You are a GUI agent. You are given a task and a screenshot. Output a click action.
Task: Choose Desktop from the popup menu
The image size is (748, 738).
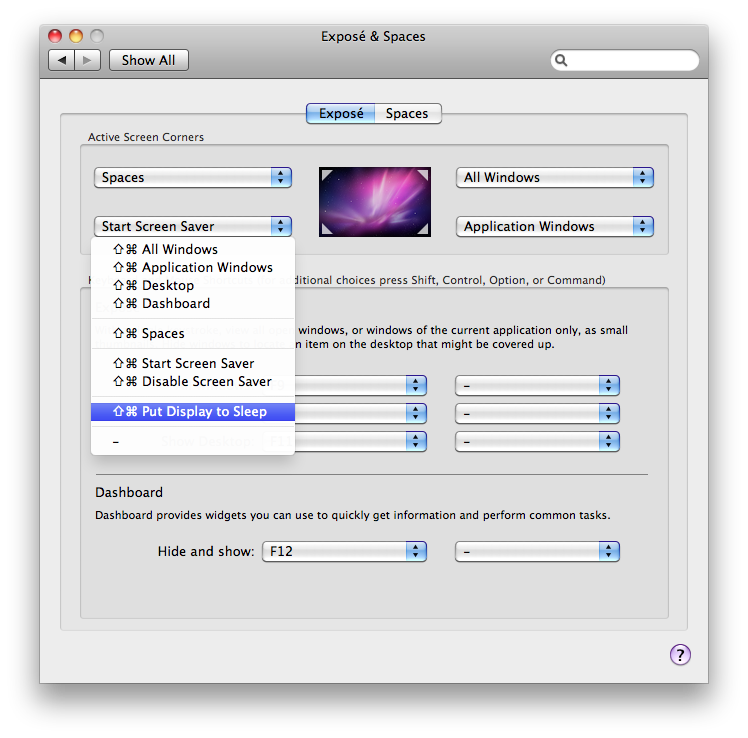(193, 286)
